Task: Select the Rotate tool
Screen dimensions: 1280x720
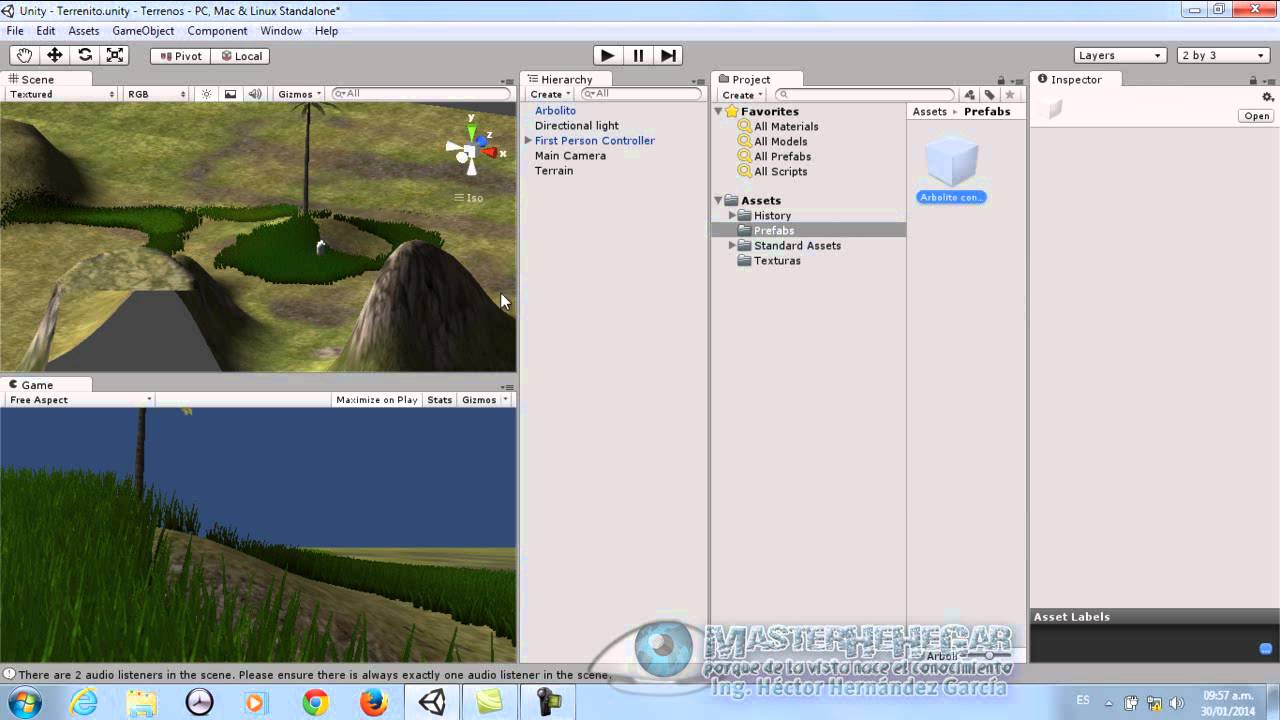Action: (x=85, y=56)
